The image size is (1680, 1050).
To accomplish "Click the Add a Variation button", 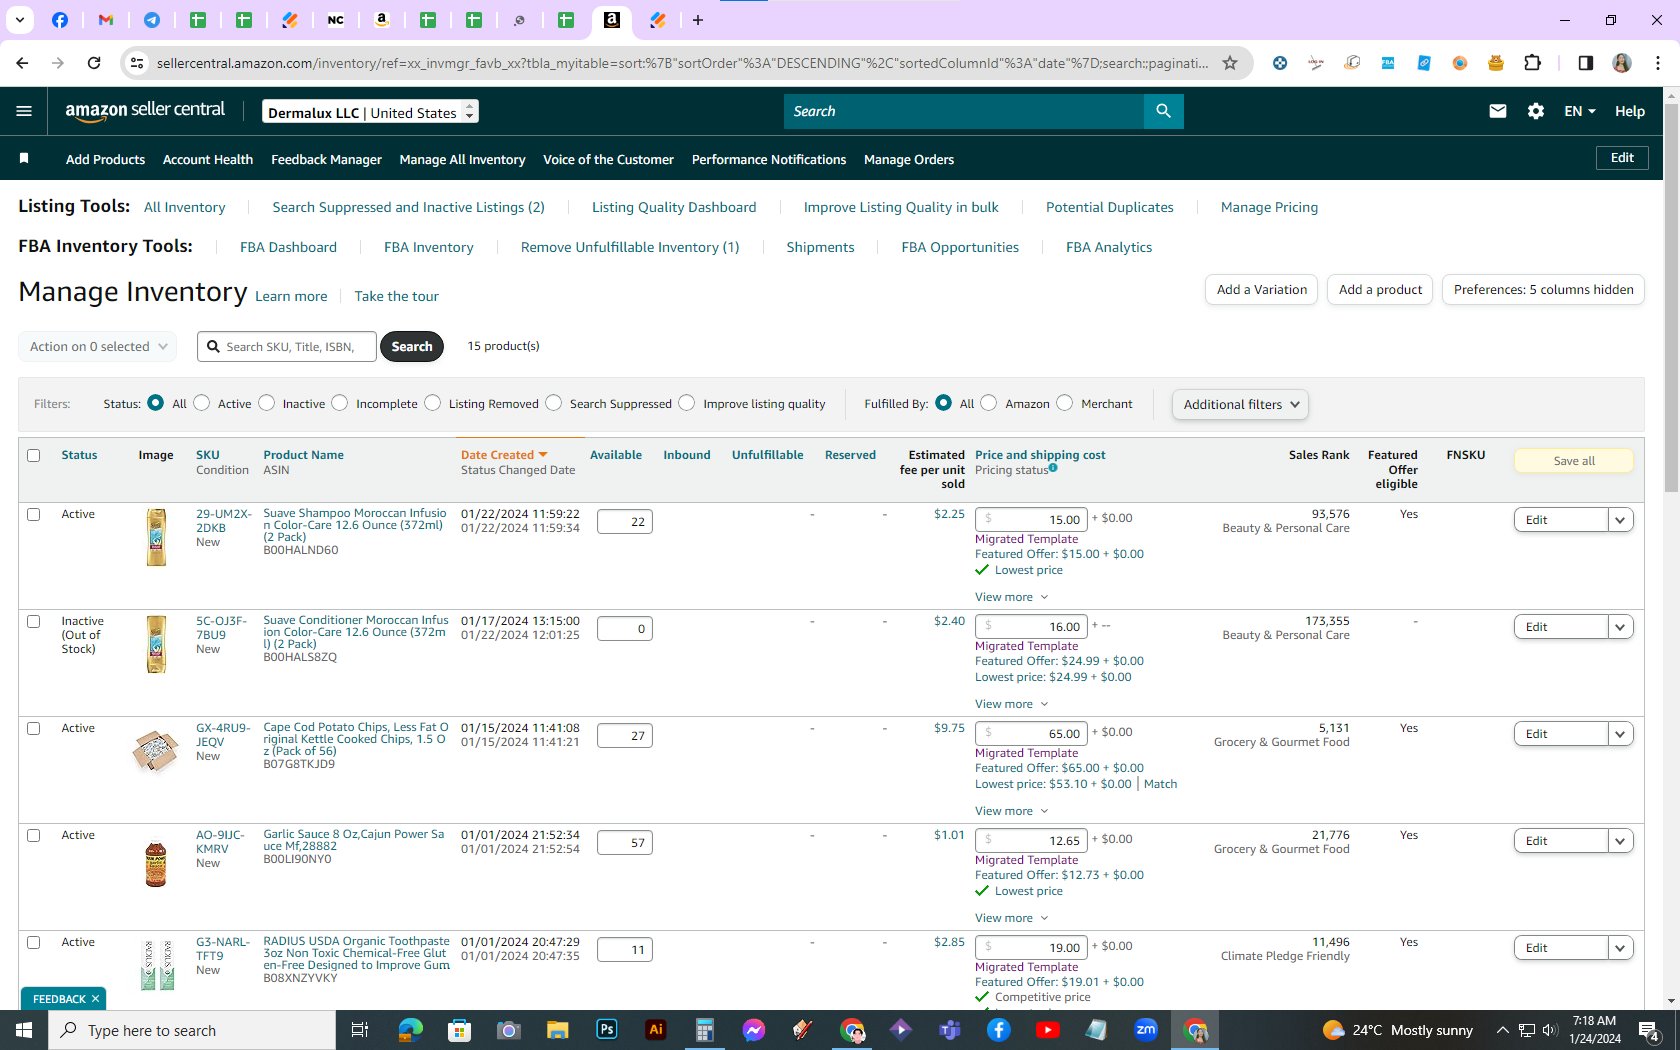I will 1262,289.
